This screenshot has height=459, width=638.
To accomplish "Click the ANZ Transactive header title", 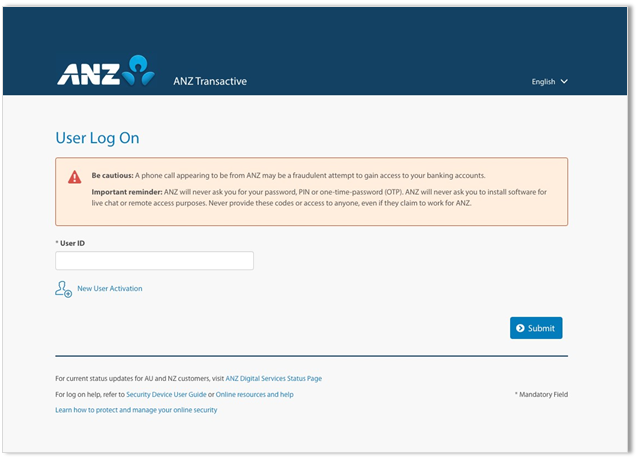I will [210, 81].
